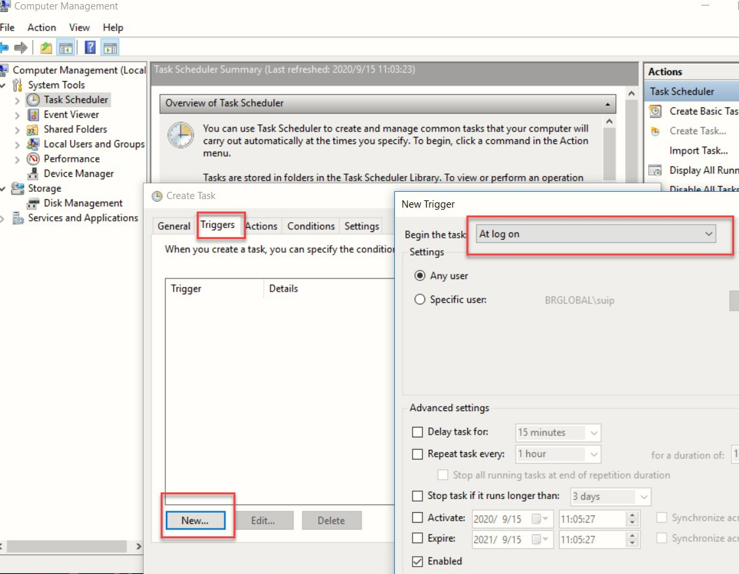
Task: Check the Expire checkbox
Action: pos(418,538)
